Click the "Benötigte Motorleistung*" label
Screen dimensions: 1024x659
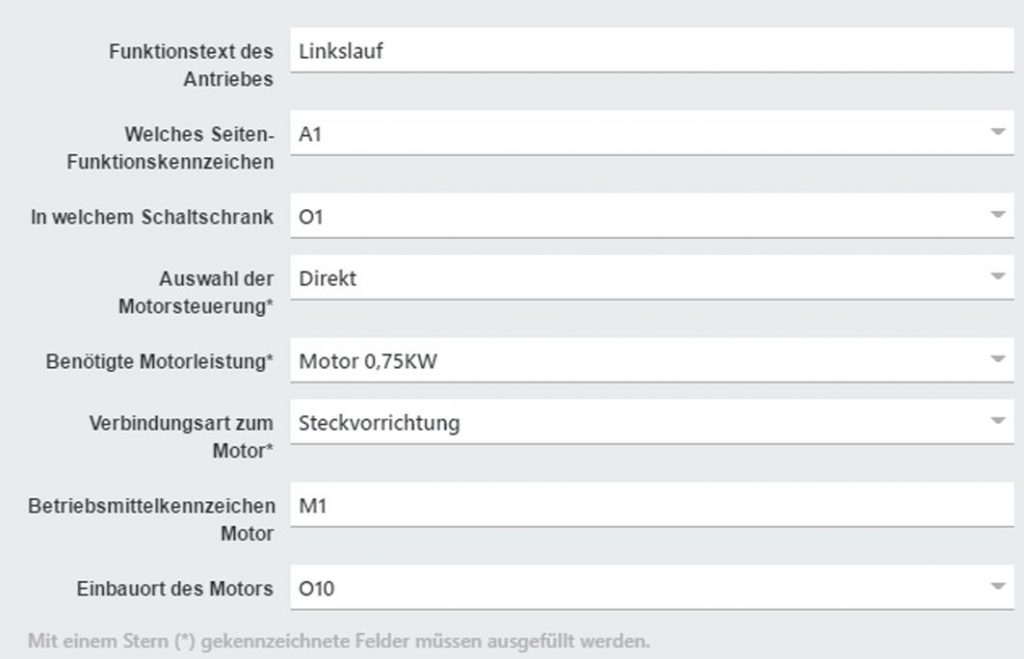pos(160,362)
